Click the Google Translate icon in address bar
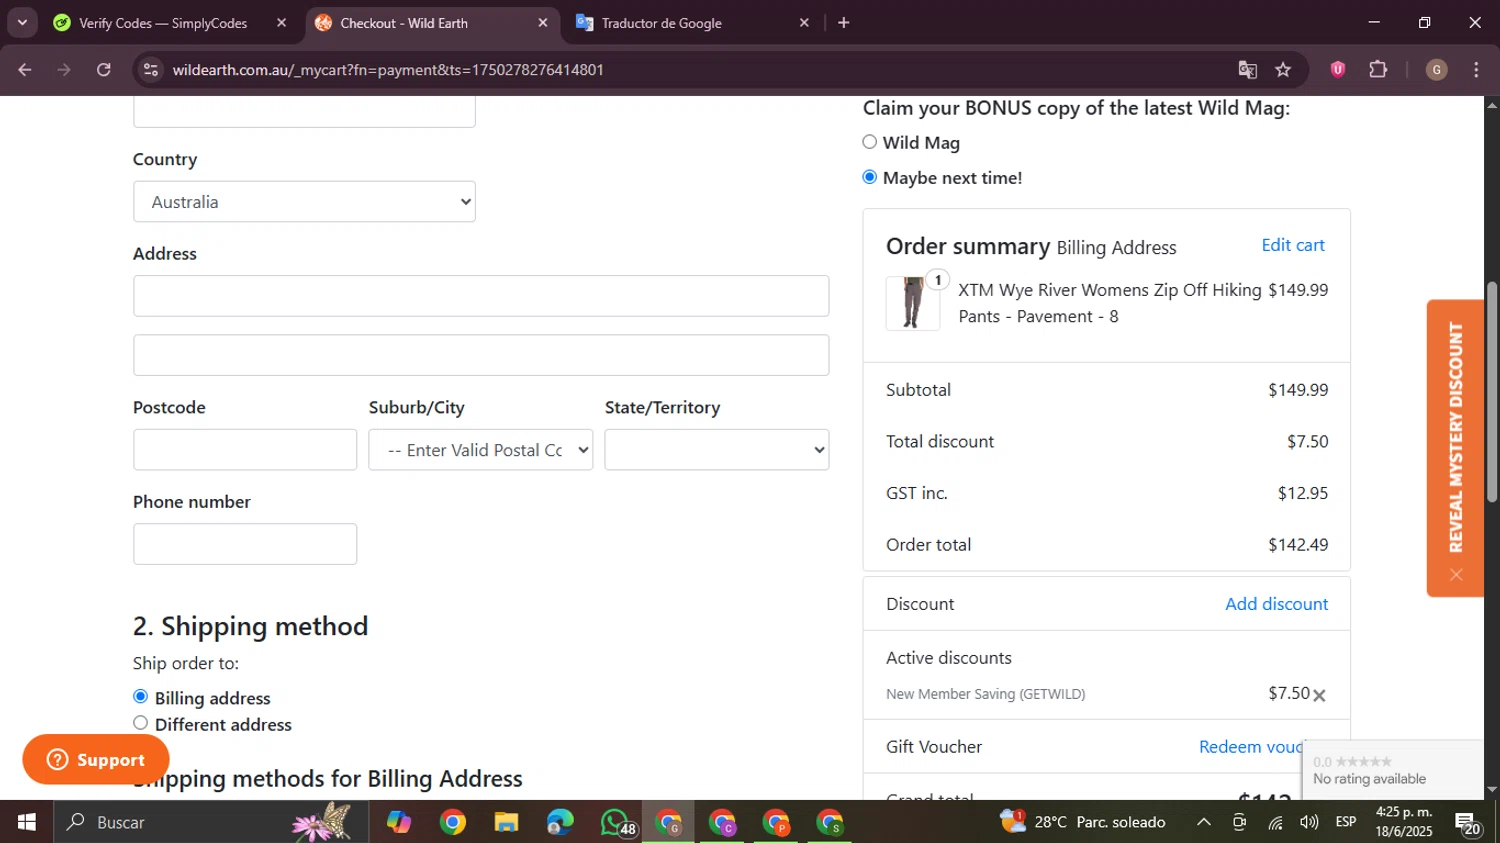This screenshot has height=843, width=1500. coord(1247,70)
